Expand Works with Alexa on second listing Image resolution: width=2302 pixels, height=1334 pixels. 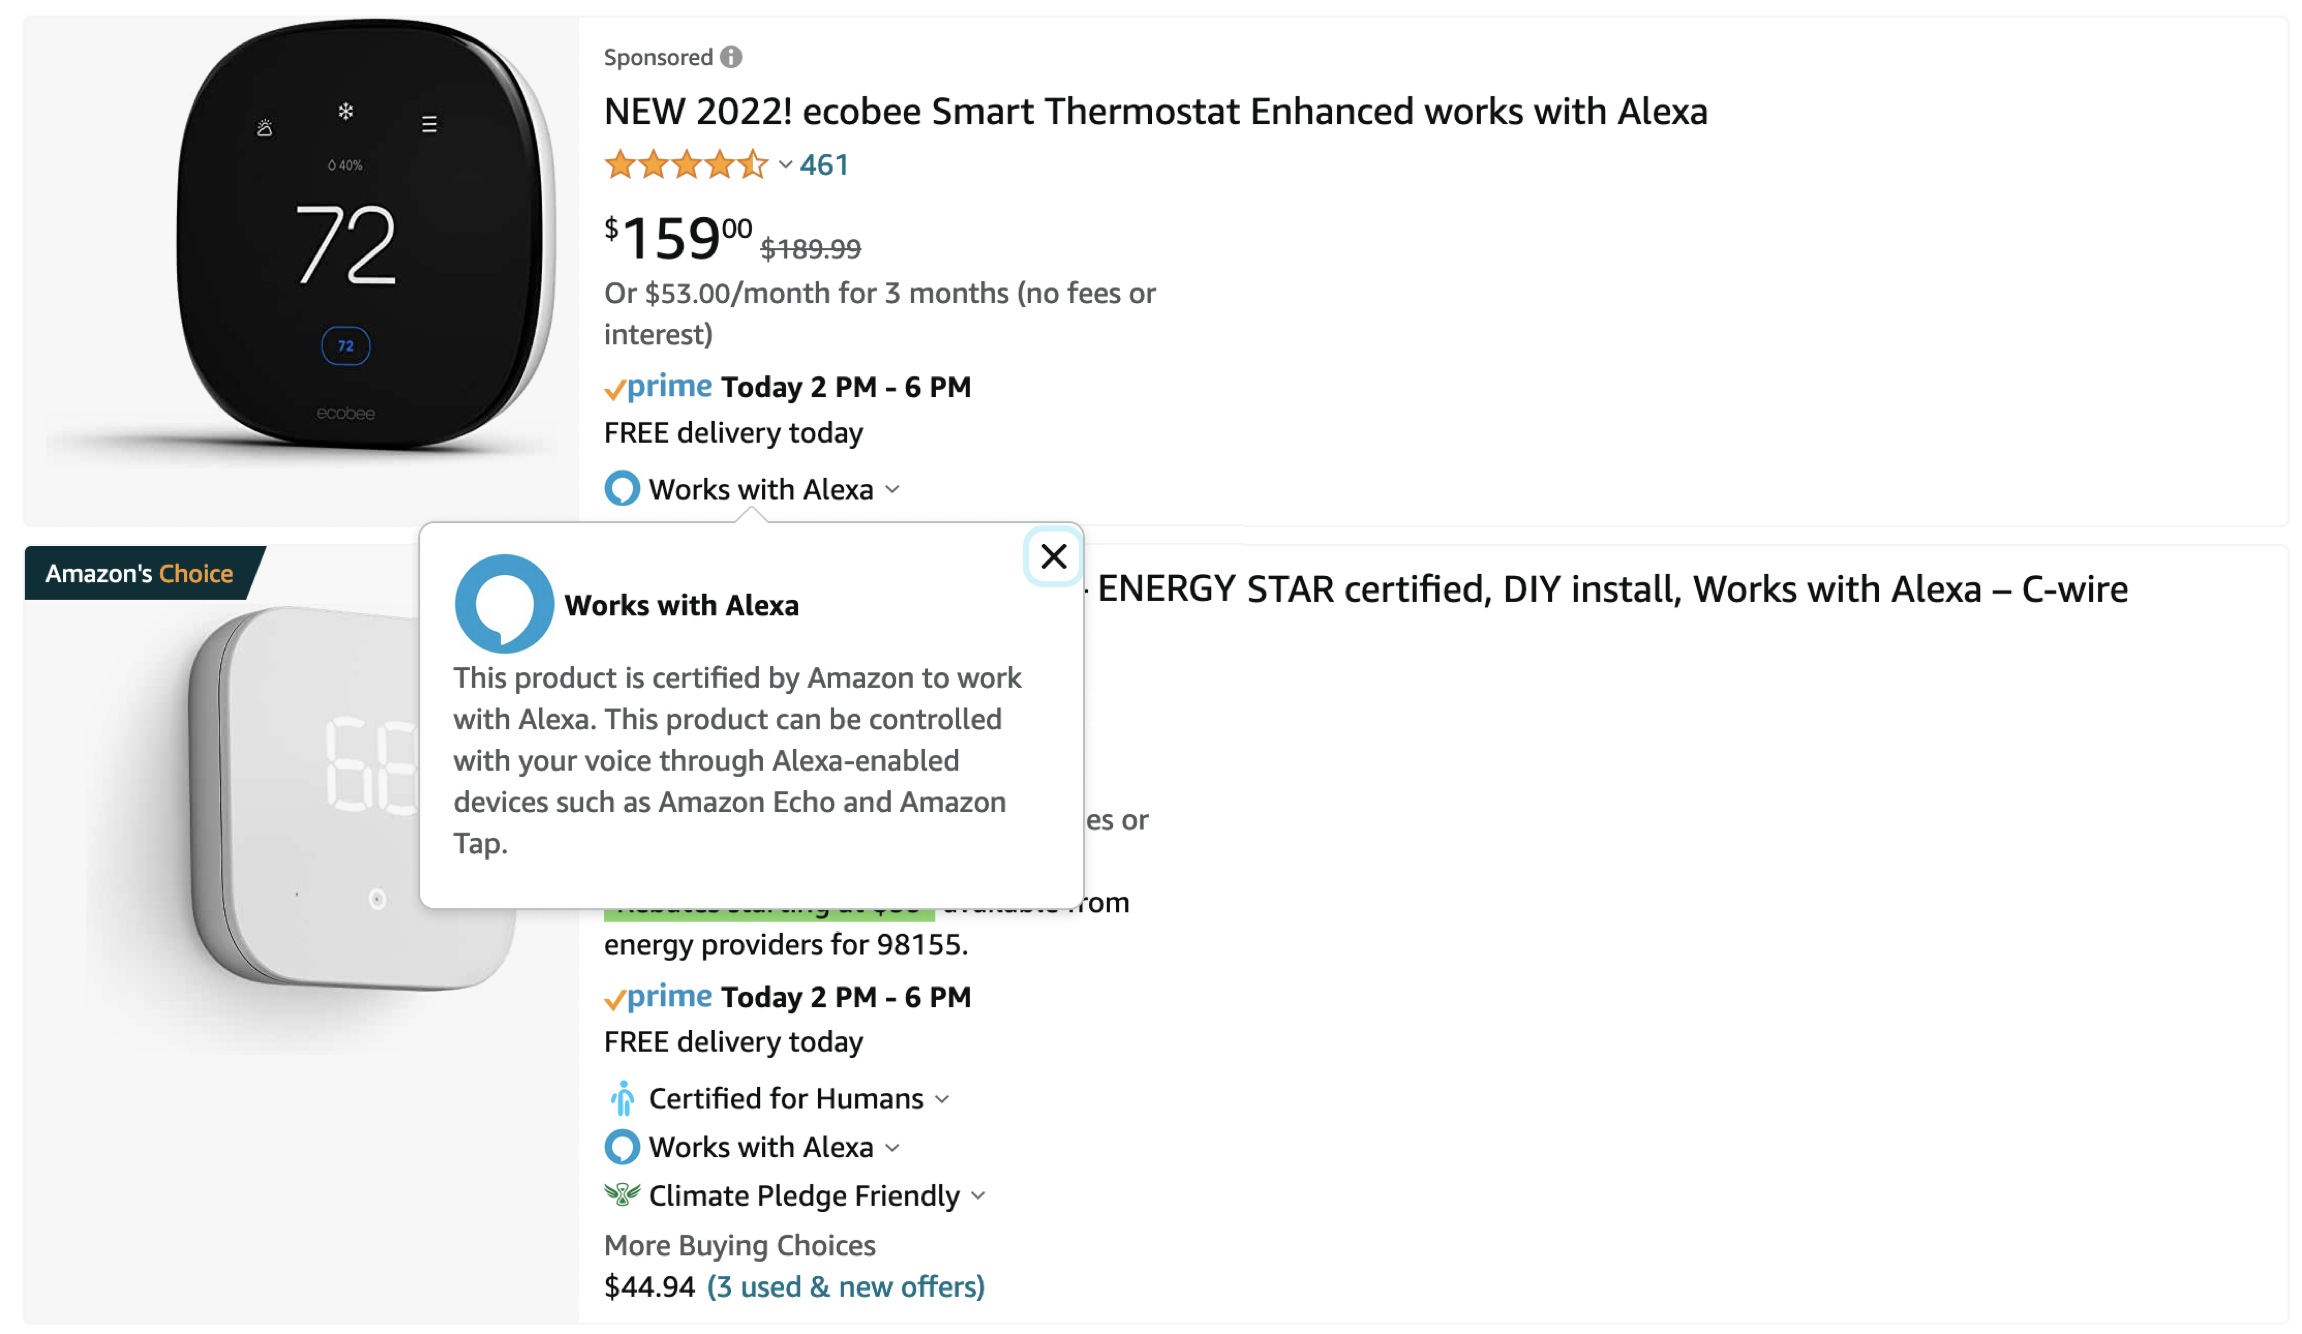[x=893, y=1148]
